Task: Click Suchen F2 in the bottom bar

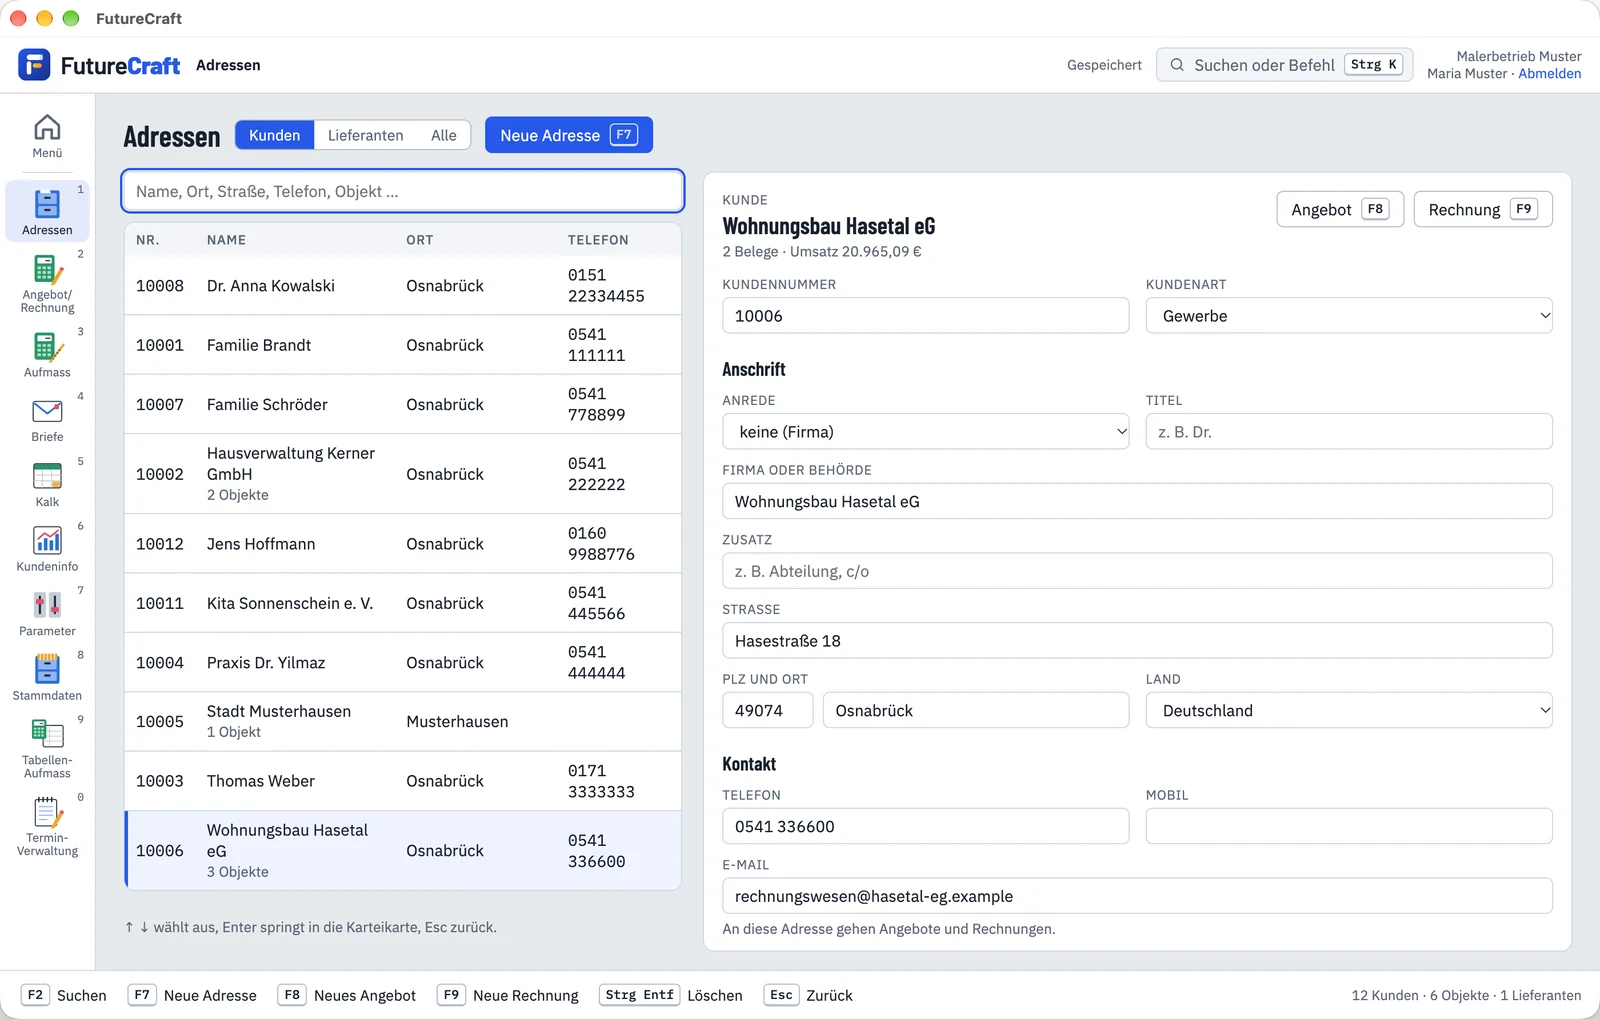Action: pyautogui.click(x=64, y=995)
